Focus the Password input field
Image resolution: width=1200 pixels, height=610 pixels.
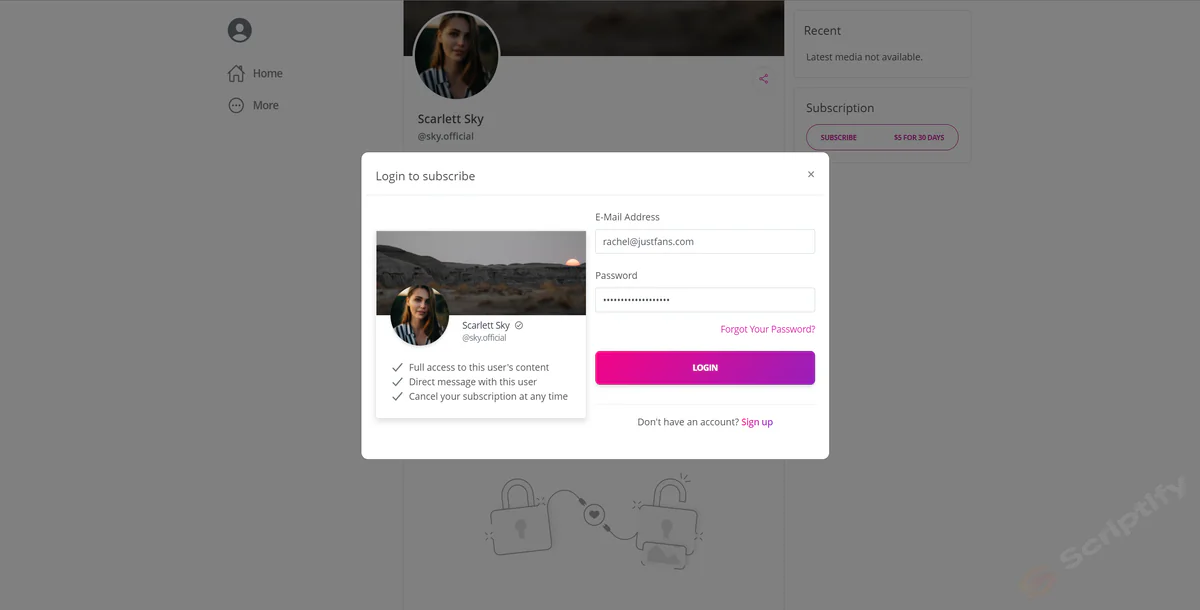point(705,300)
